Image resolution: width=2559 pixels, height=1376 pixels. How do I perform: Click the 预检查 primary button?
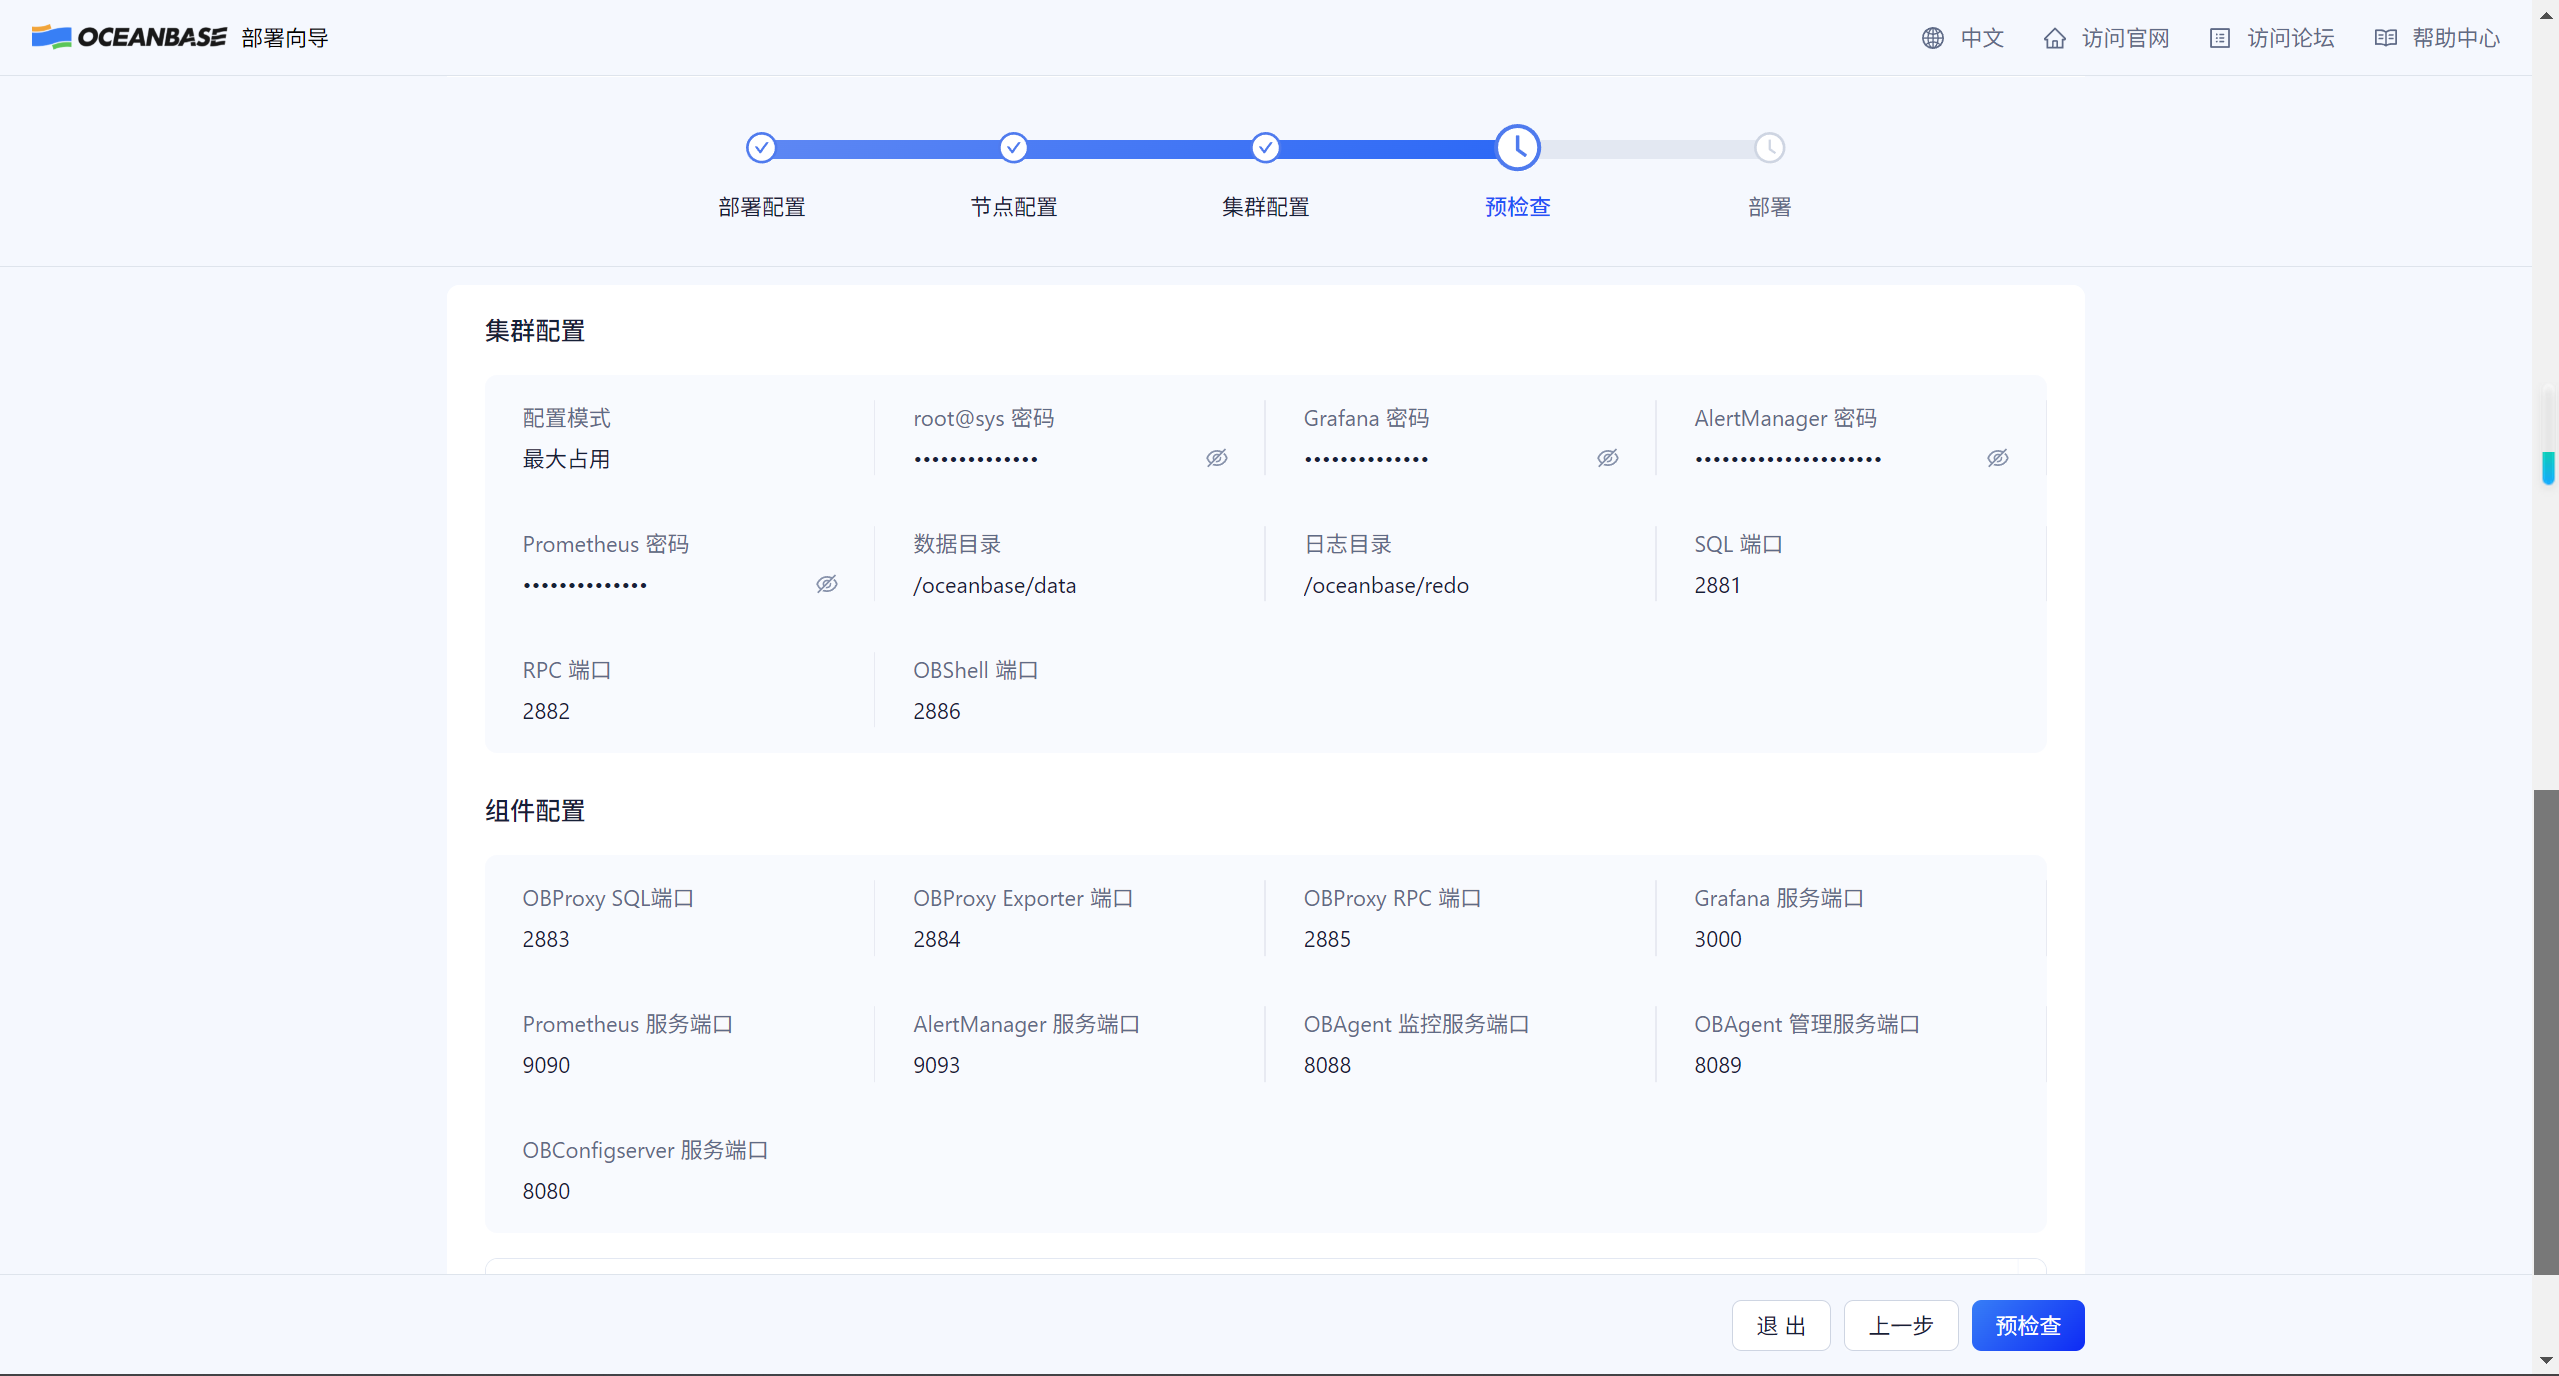(x=2027, y=1325)
